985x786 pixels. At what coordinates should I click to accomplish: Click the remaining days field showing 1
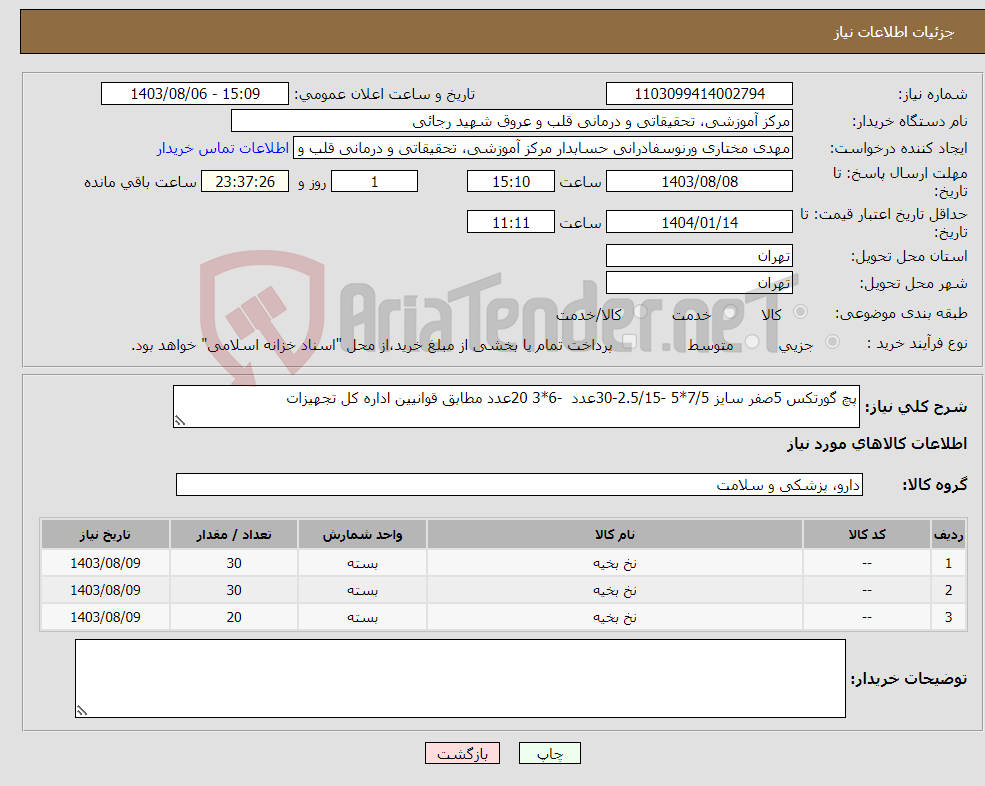[374, 182]
